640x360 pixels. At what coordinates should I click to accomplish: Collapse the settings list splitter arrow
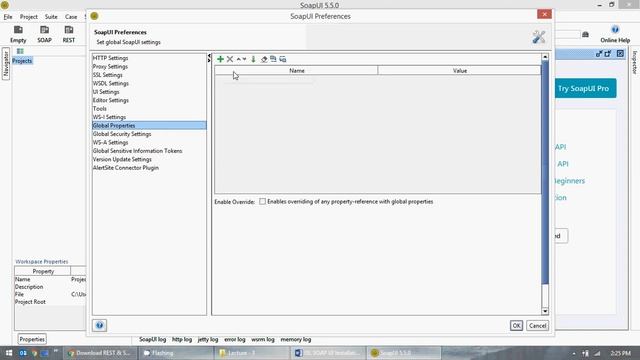(209, 56)
